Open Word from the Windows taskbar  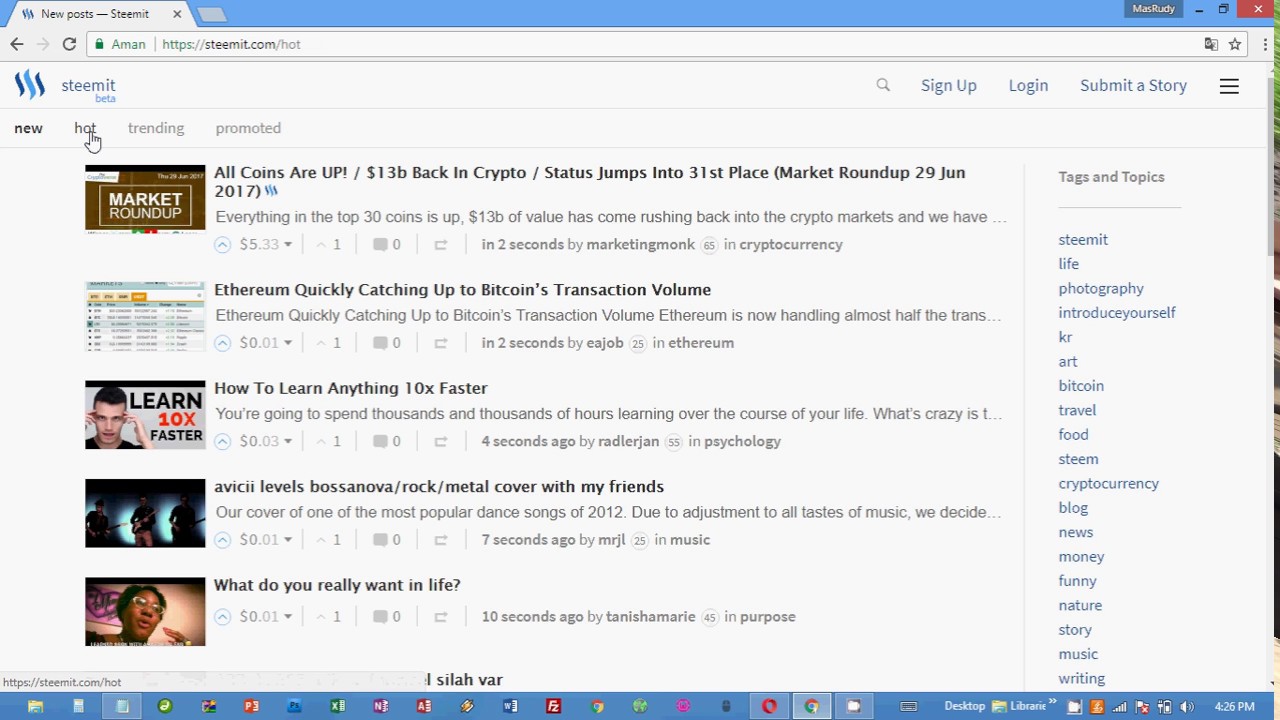[x=510, y=706]
